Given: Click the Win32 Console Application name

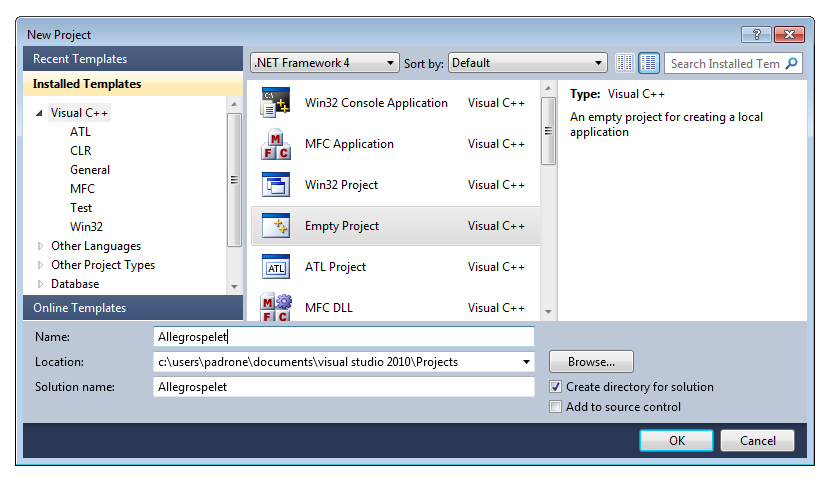Looking at the screenshot, I should click(x=376, y=103).
